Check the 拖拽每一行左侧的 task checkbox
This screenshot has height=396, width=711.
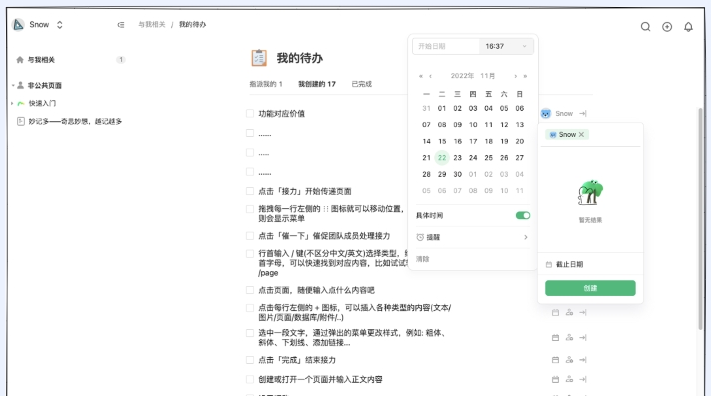tap(250, 209)
